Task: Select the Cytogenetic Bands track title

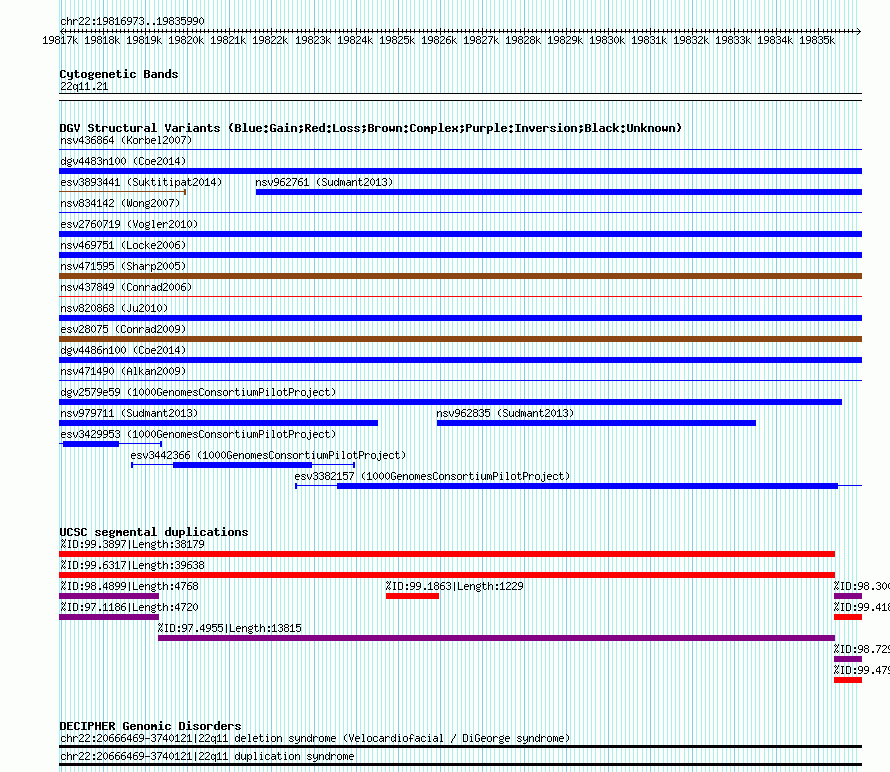Action: click(x=119, y=74)
